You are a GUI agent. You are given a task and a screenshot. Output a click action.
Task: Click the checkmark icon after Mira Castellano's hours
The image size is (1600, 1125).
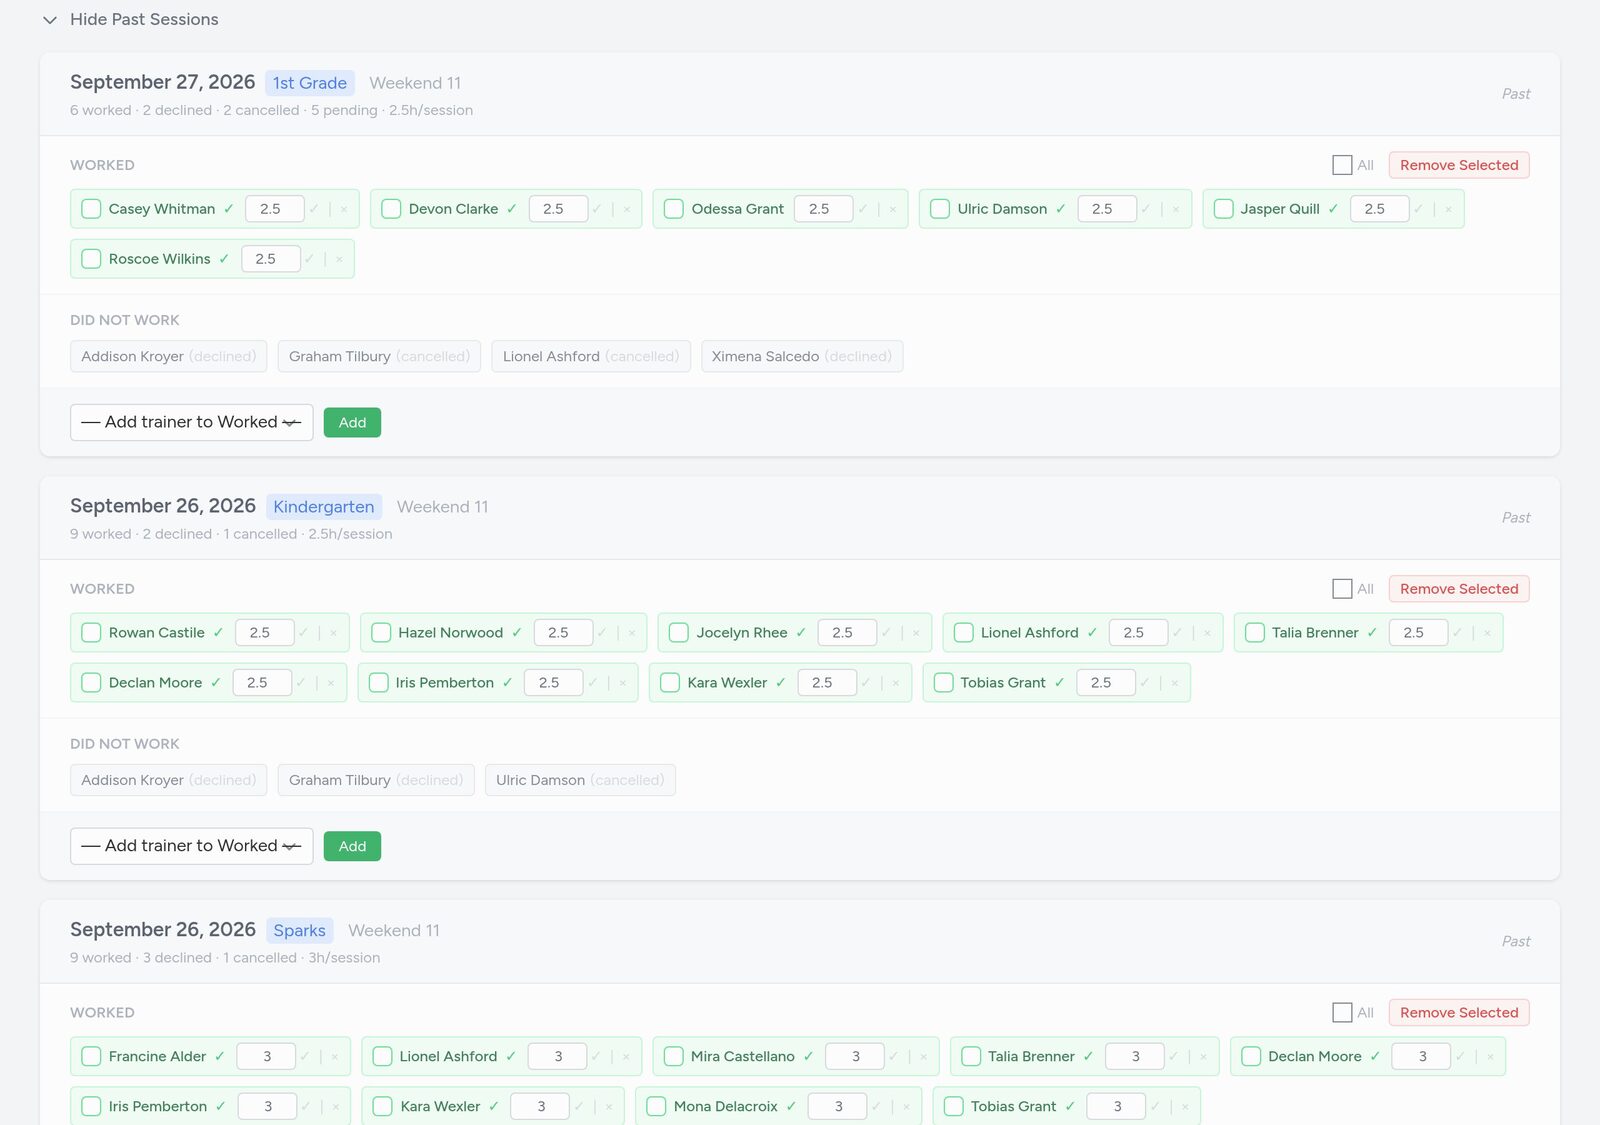[x=893, y=1057]
